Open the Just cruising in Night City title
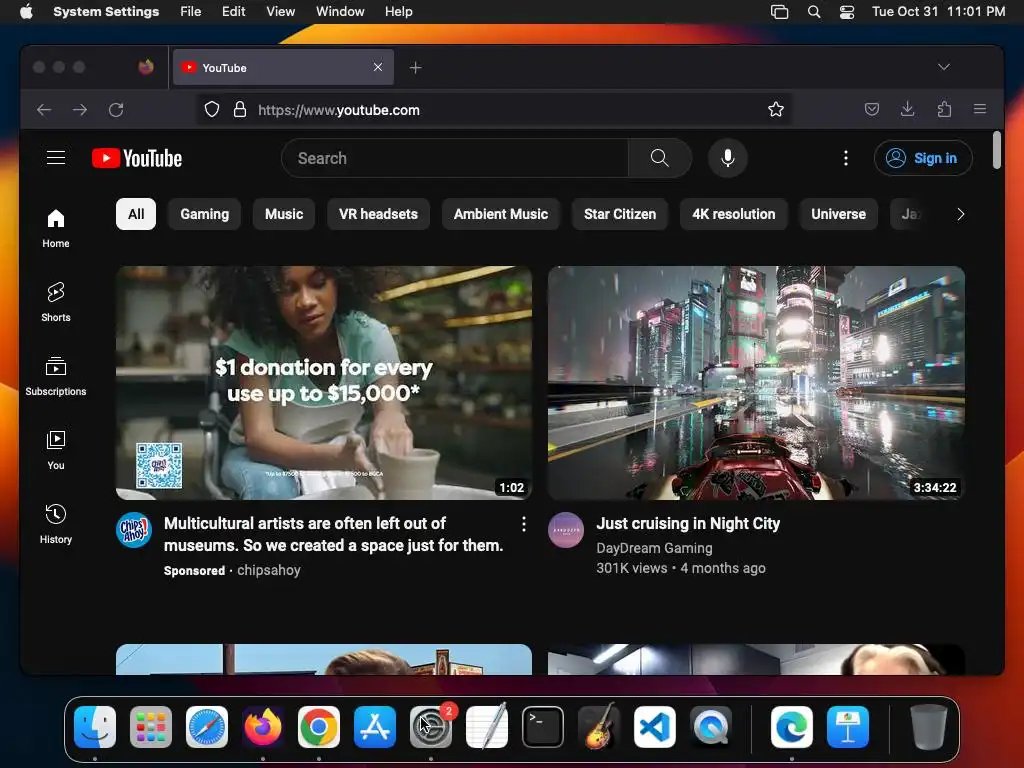Viewport: 1024px width, 768px height. click(688, 524)
